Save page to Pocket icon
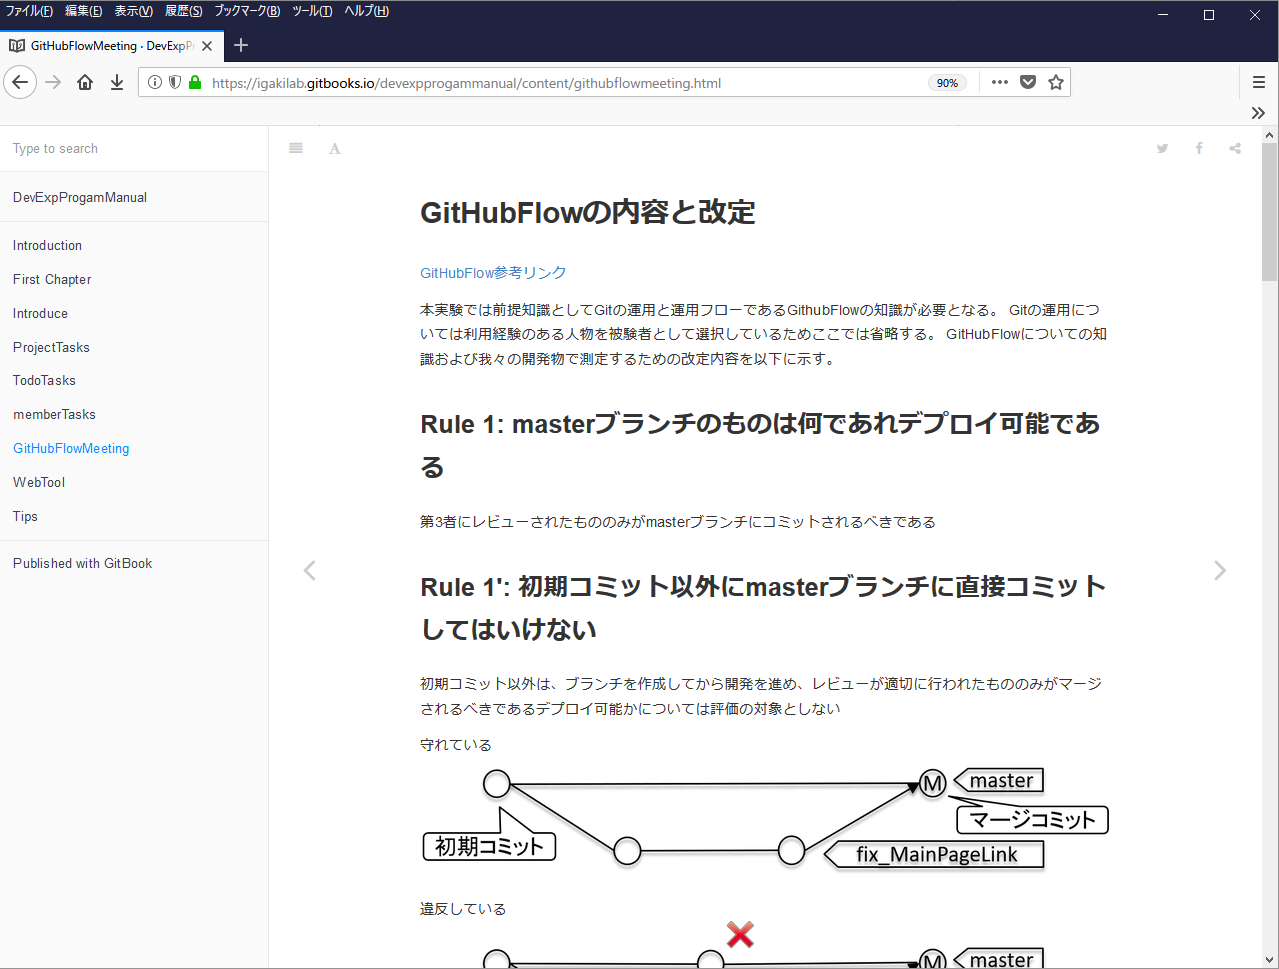 coord(1028,82)
